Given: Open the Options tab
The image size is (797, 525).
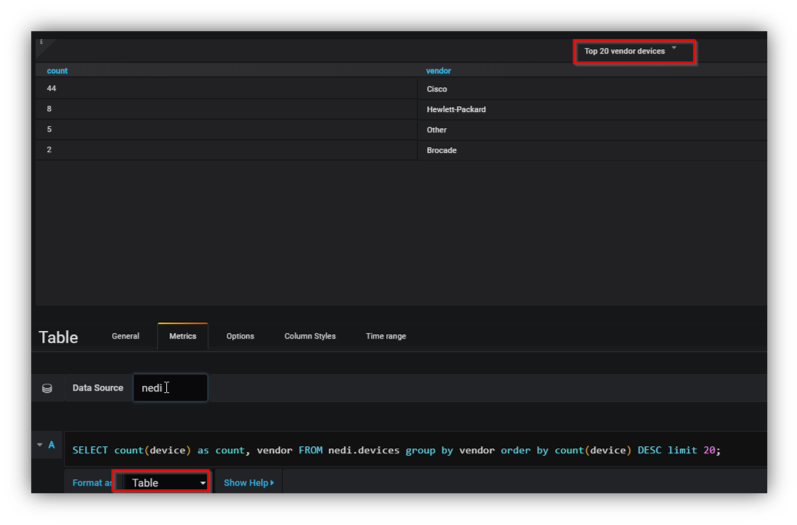Looking at the screenshot, I should coord(240,336).
